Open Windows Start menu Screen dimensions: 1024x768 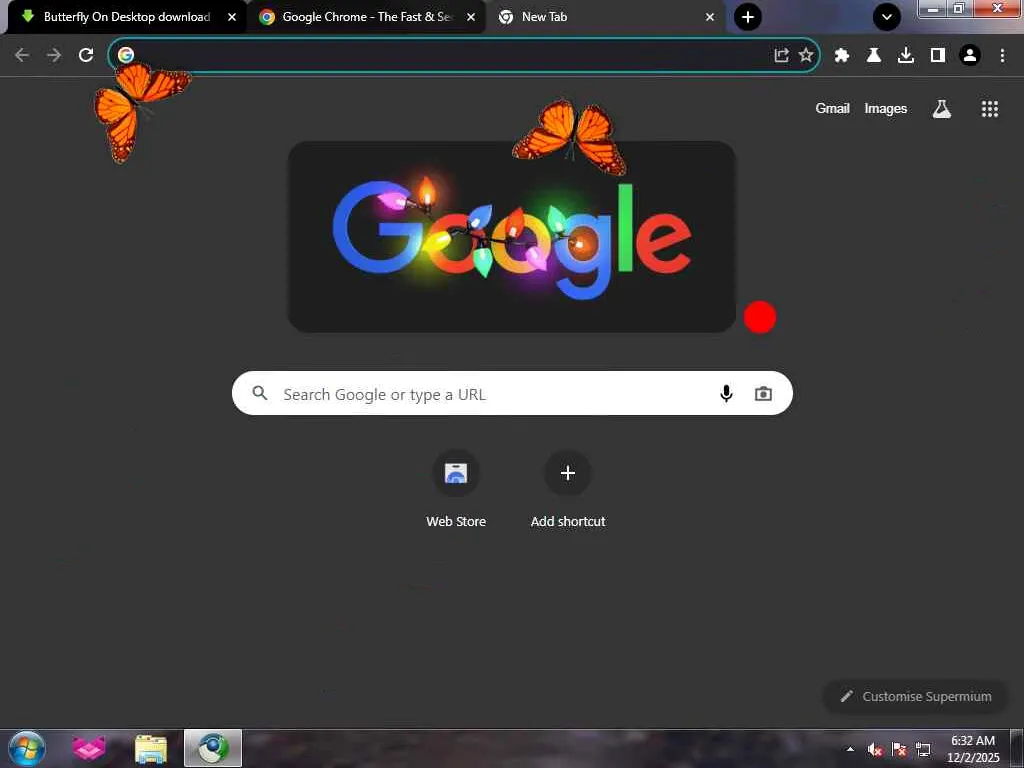coord(27,748)
